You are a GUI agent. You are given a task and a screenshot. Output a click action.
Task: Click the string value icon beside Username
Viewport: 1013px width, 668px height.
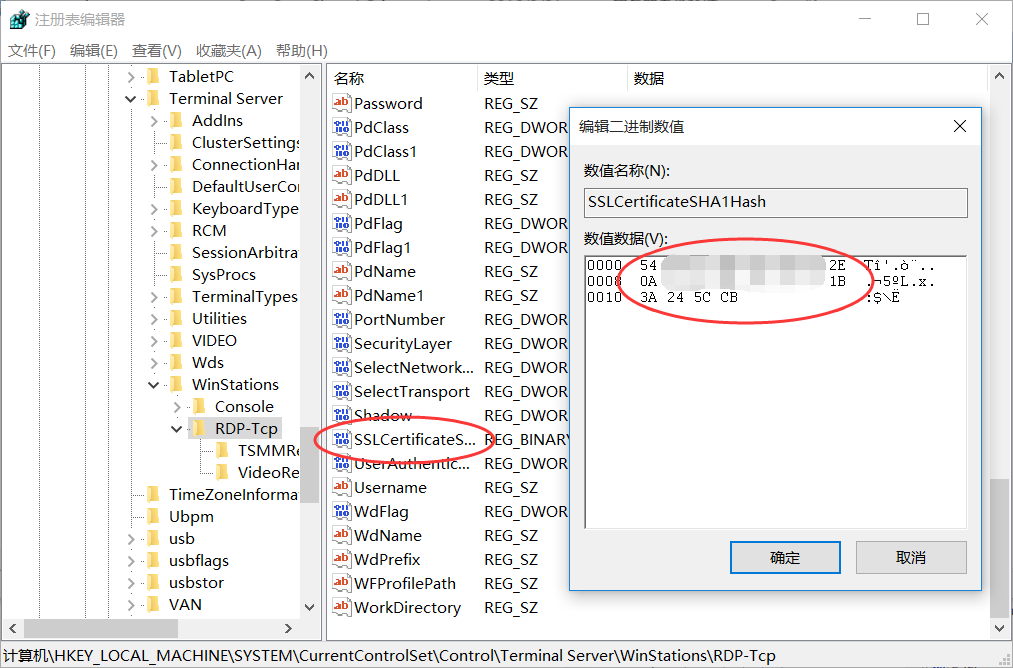pos(340,487)
